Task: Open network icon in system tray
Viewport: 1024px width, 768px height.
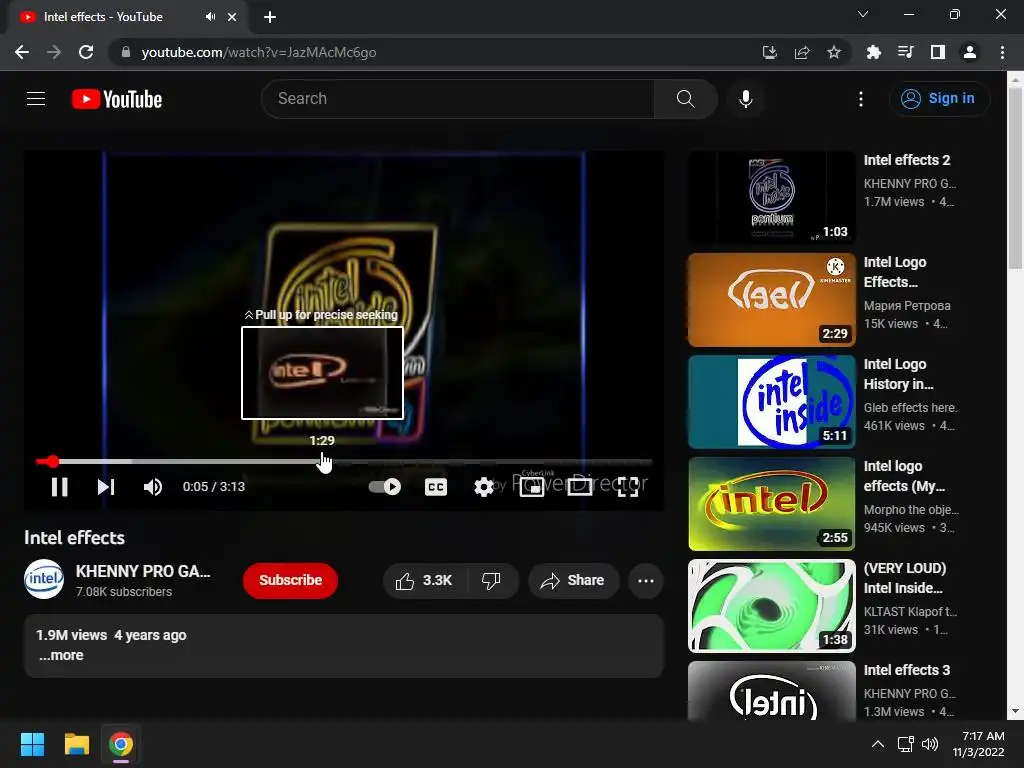Action: 906,744
